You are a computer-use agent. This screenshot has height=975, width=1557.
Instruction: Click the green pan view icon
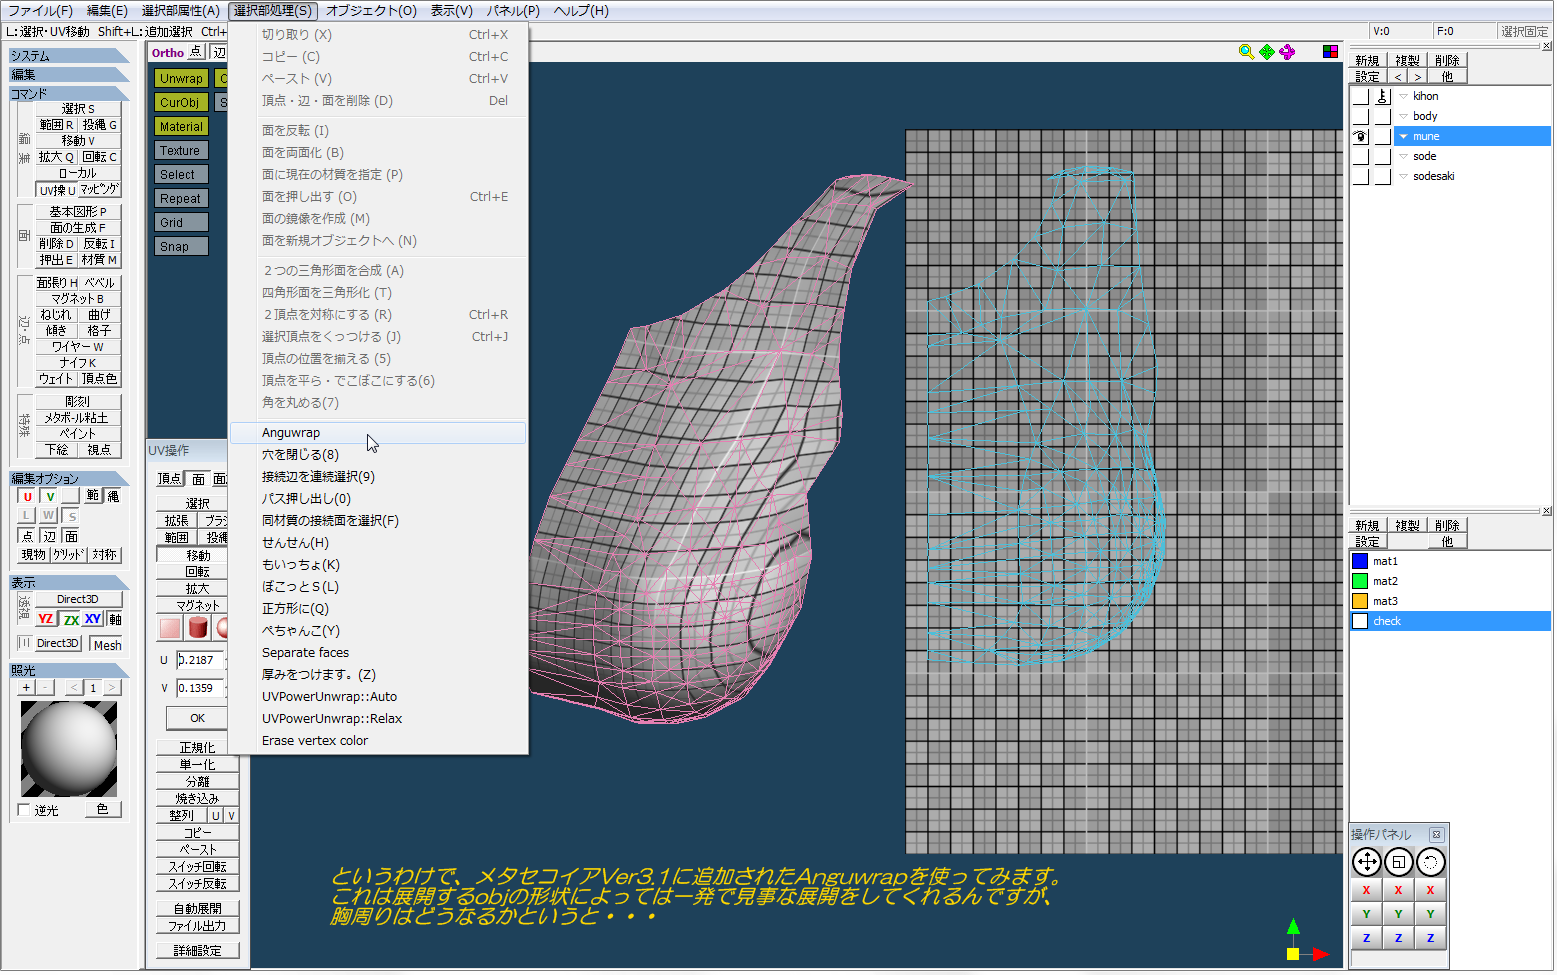click(1267, 52)
